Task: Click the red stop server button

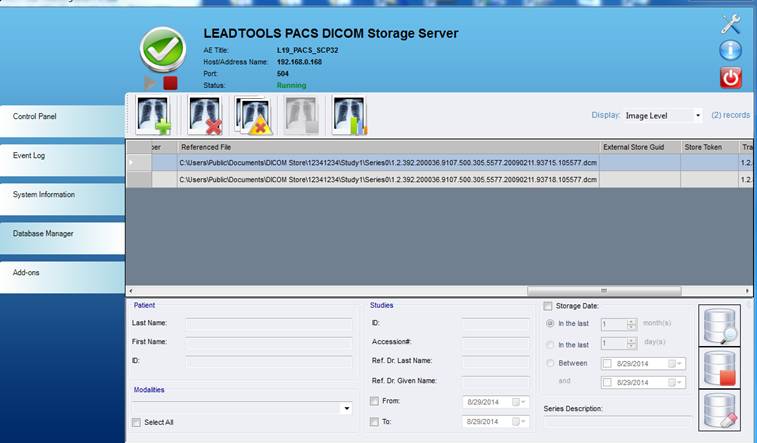Action: [170, 83]
